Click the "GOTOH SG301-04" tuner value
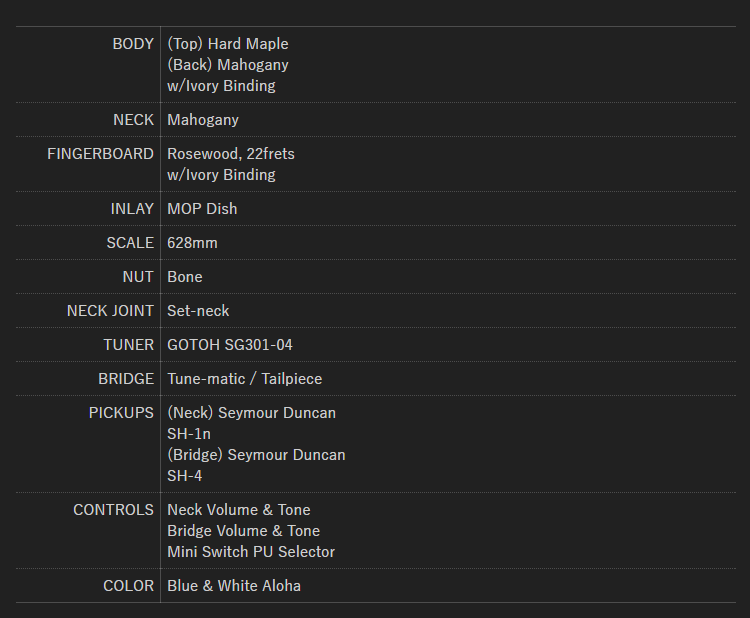 [229, 345]
